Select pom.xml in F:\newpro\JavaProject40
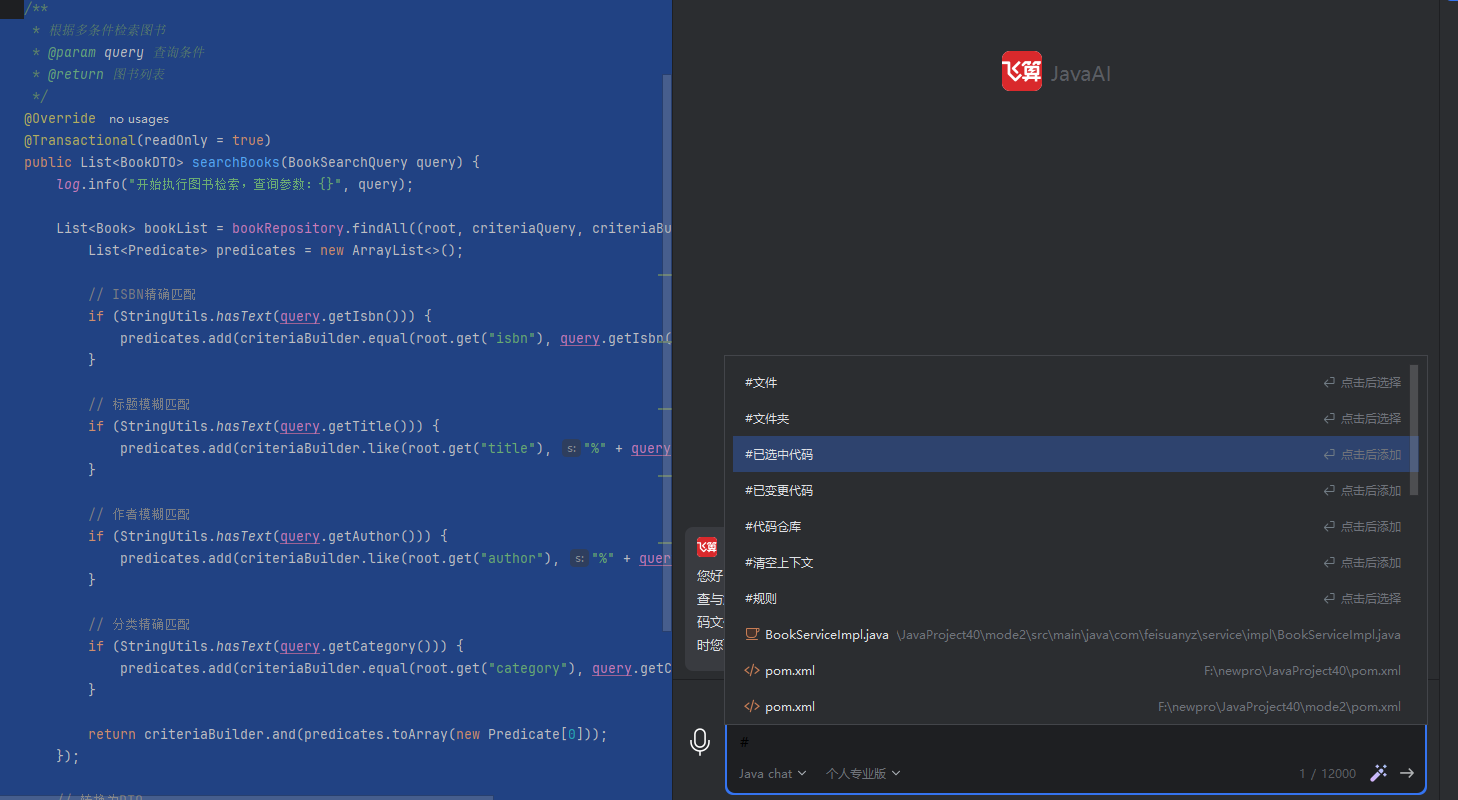This screenshot has width=1458, height=800. point(790,671)
